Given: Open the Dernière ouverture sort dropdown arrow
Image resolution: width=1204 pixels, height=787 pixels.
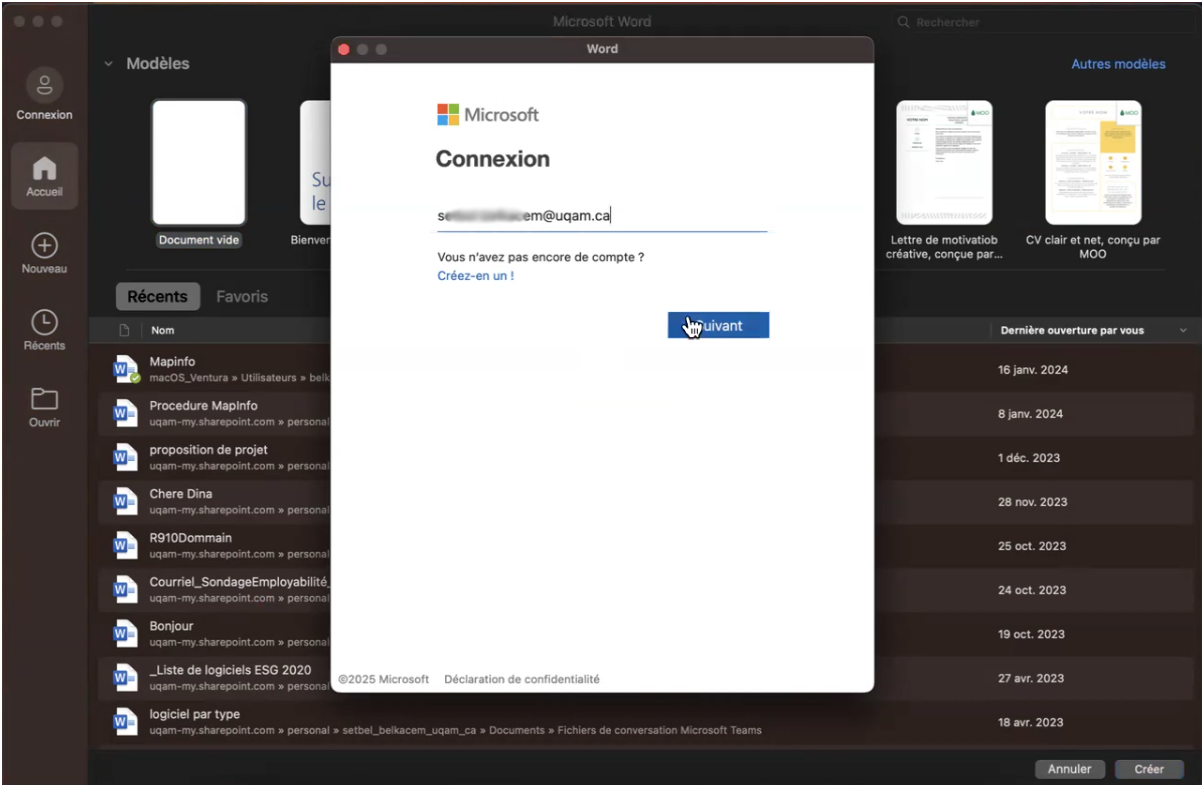Looking at the screenshot, I should click(1183, 330).
